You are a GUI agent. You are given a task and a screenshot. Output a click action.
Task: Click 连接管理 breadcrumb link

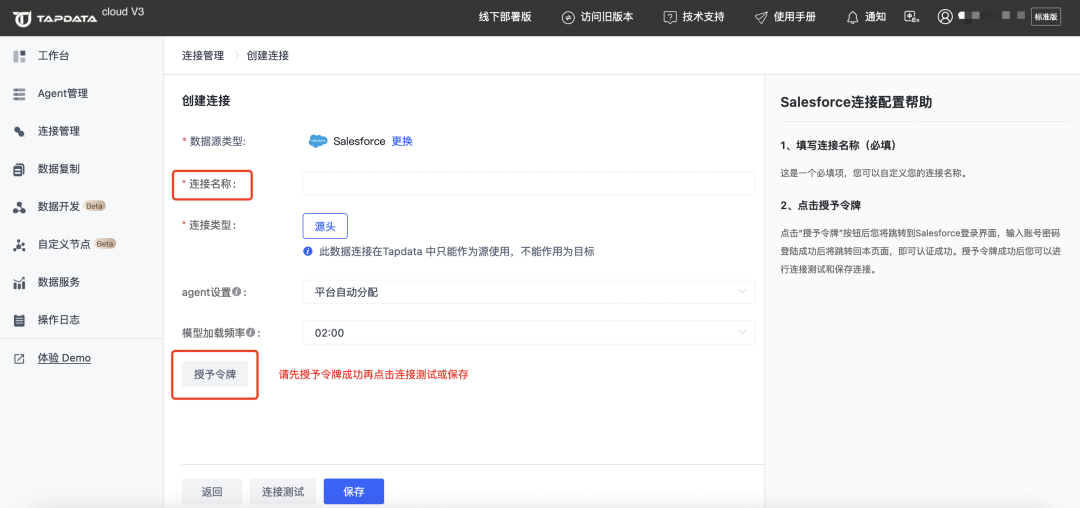[x=203, y=56]
